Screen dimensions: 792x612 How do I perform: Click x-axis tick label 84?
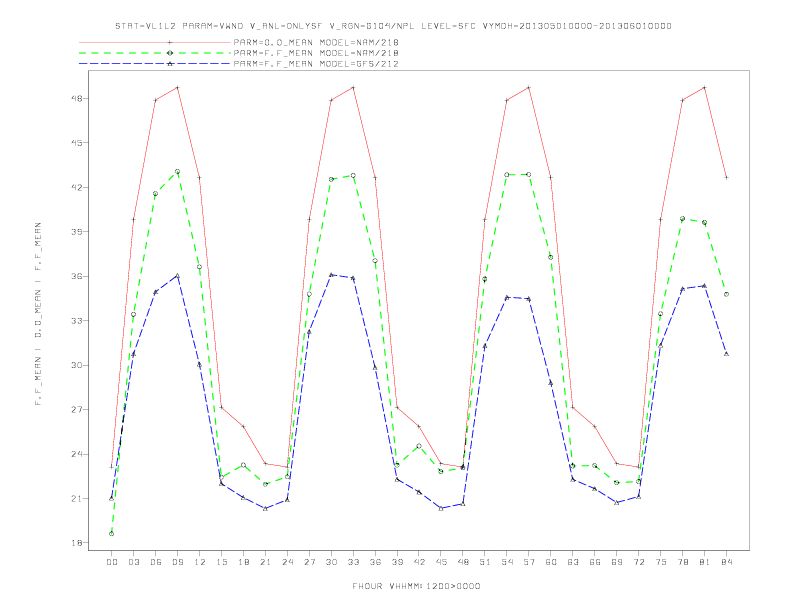(726, 562)
